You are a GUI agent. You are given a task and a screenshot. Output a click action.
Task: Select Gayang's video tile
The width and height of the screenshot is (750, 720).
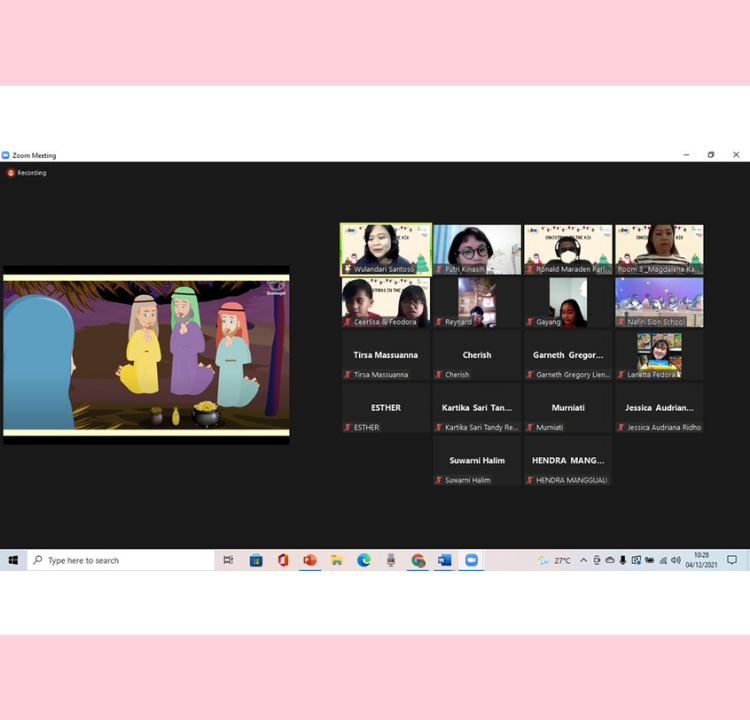click(x=568, y=302)
